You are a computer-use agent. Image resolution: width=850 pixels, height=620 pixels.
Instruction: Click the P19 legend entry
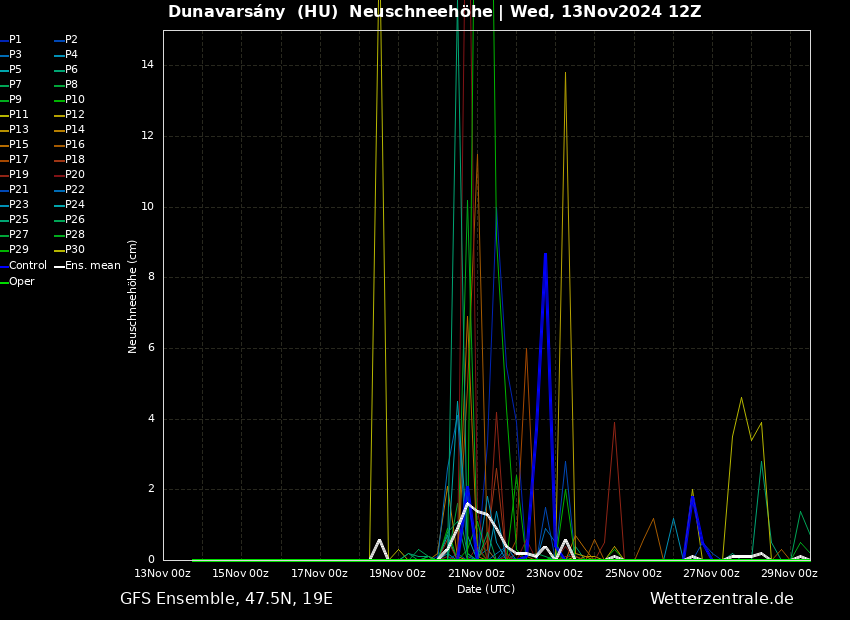coord(19,175)
